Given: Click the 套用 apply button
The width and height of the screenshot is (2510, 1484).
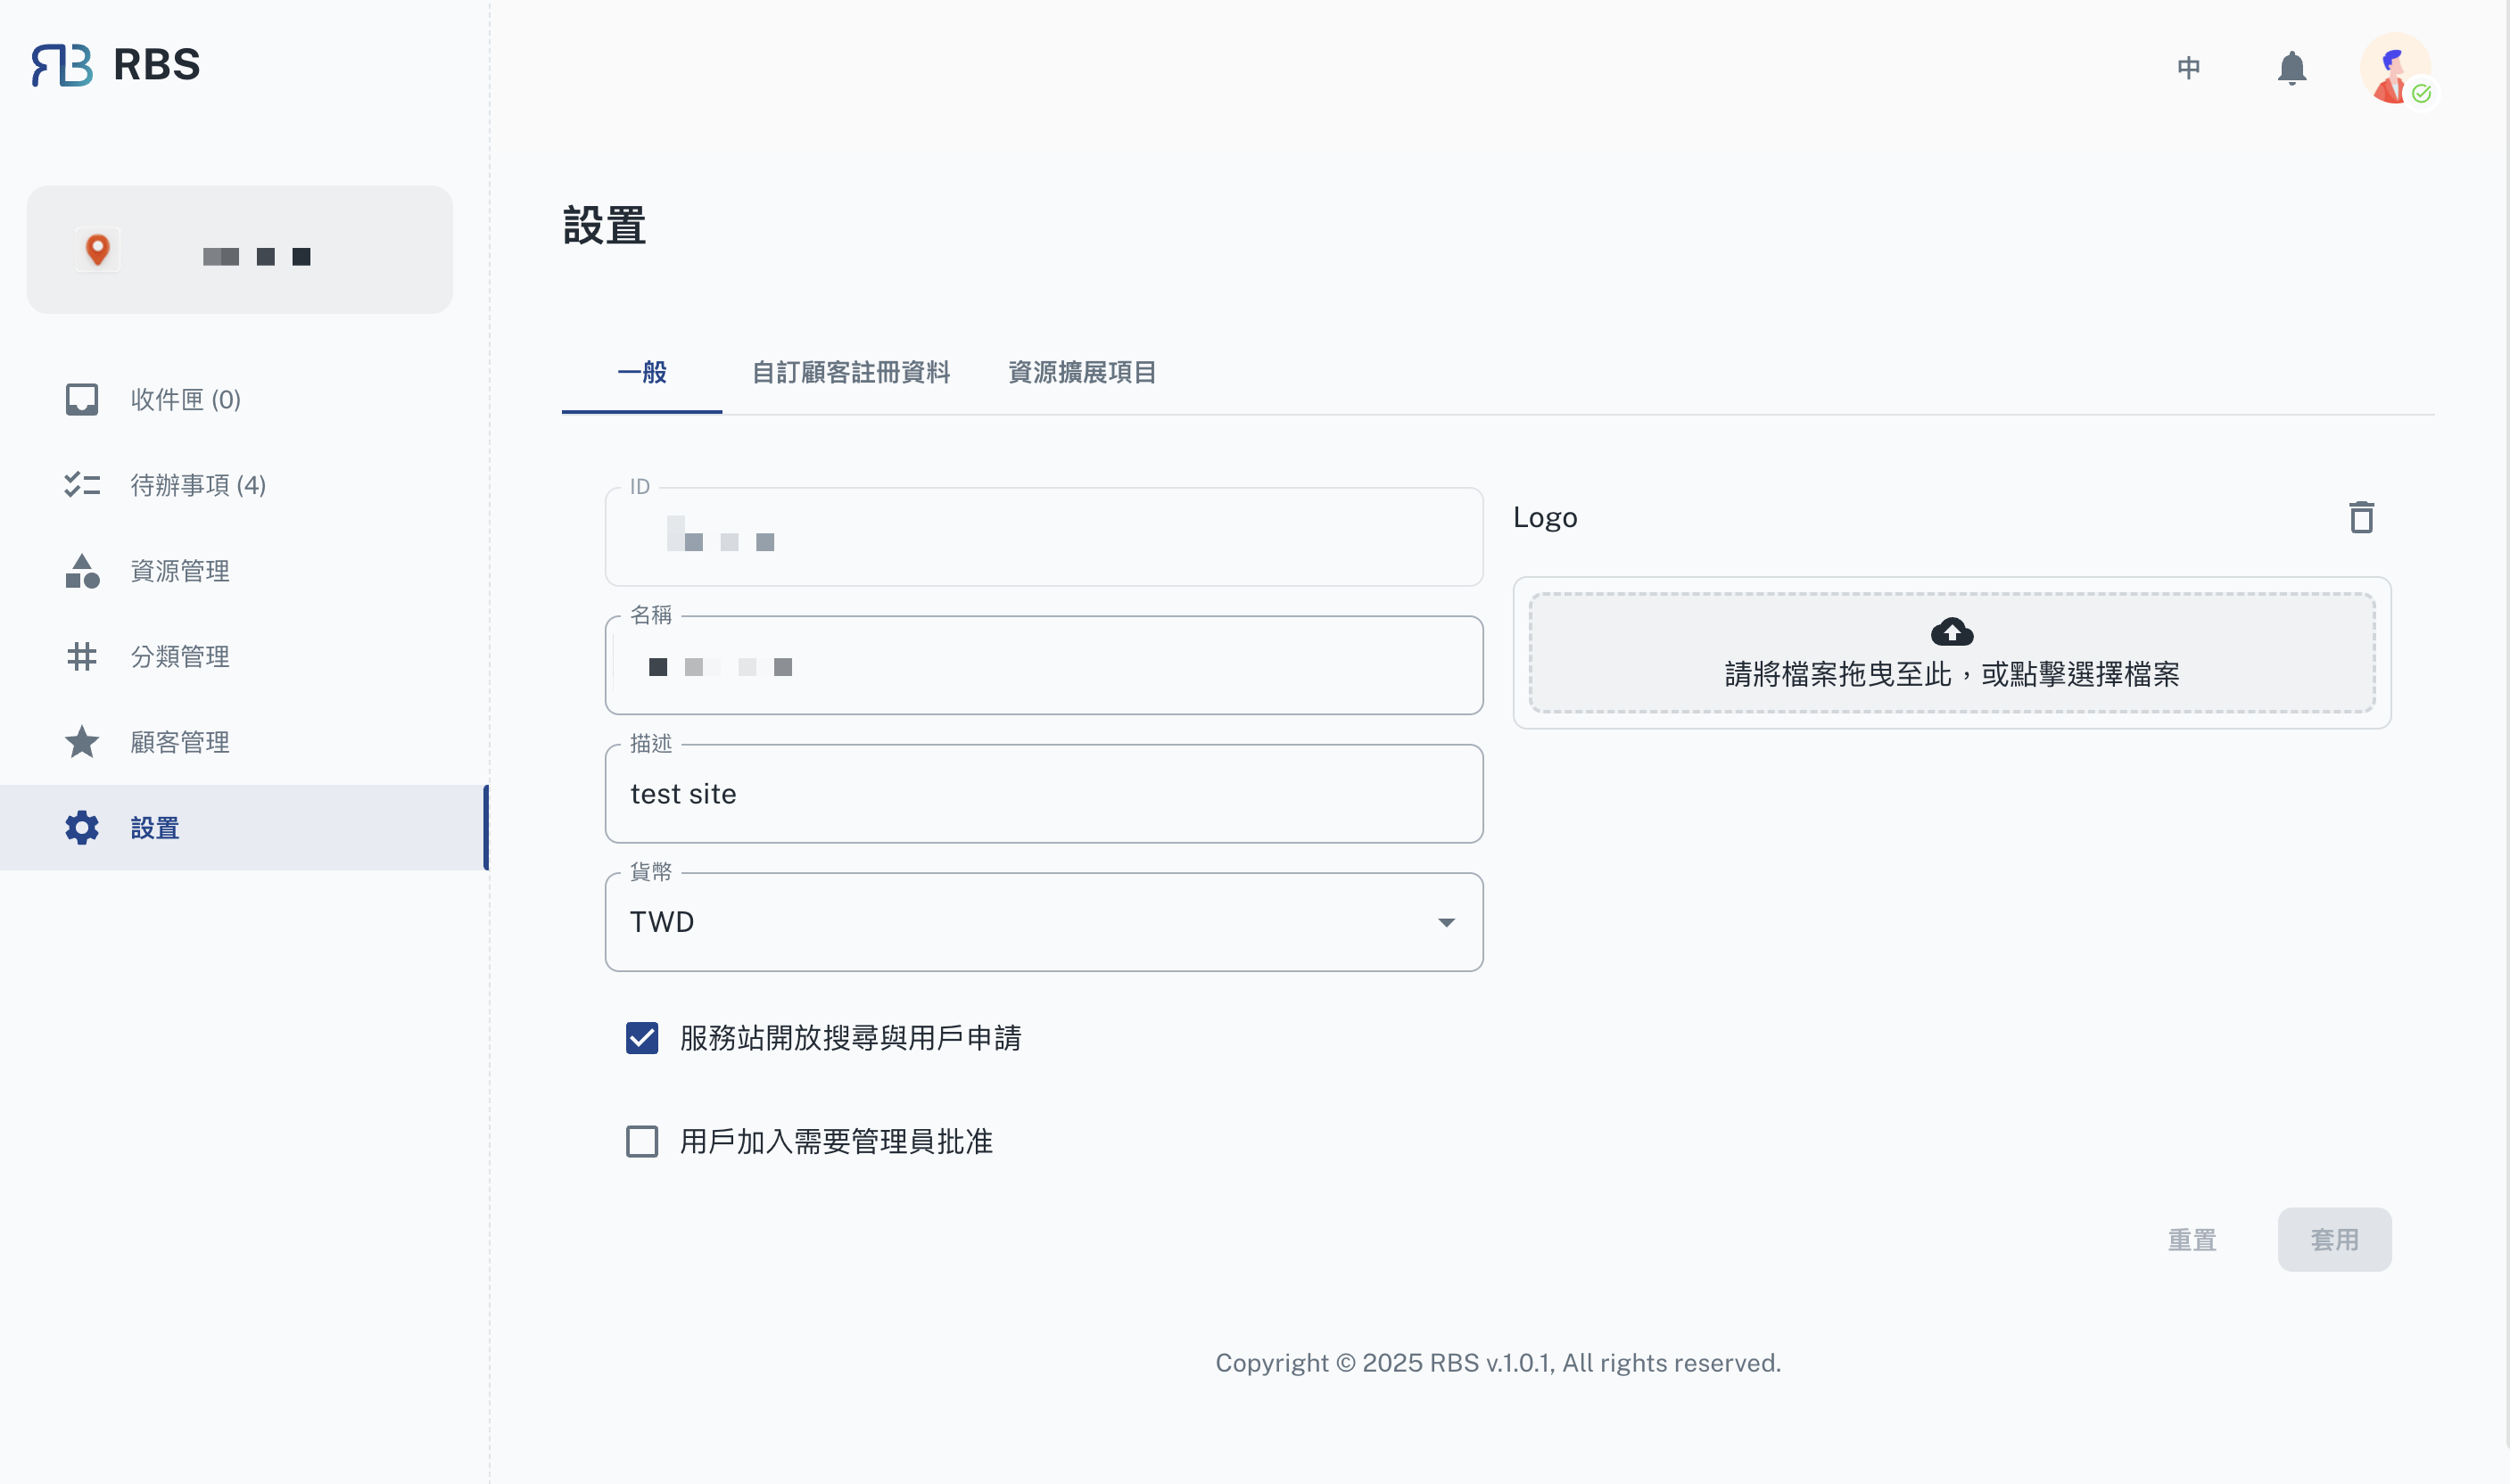Looking at the screenshot, I should (x=2334, y=1240).
